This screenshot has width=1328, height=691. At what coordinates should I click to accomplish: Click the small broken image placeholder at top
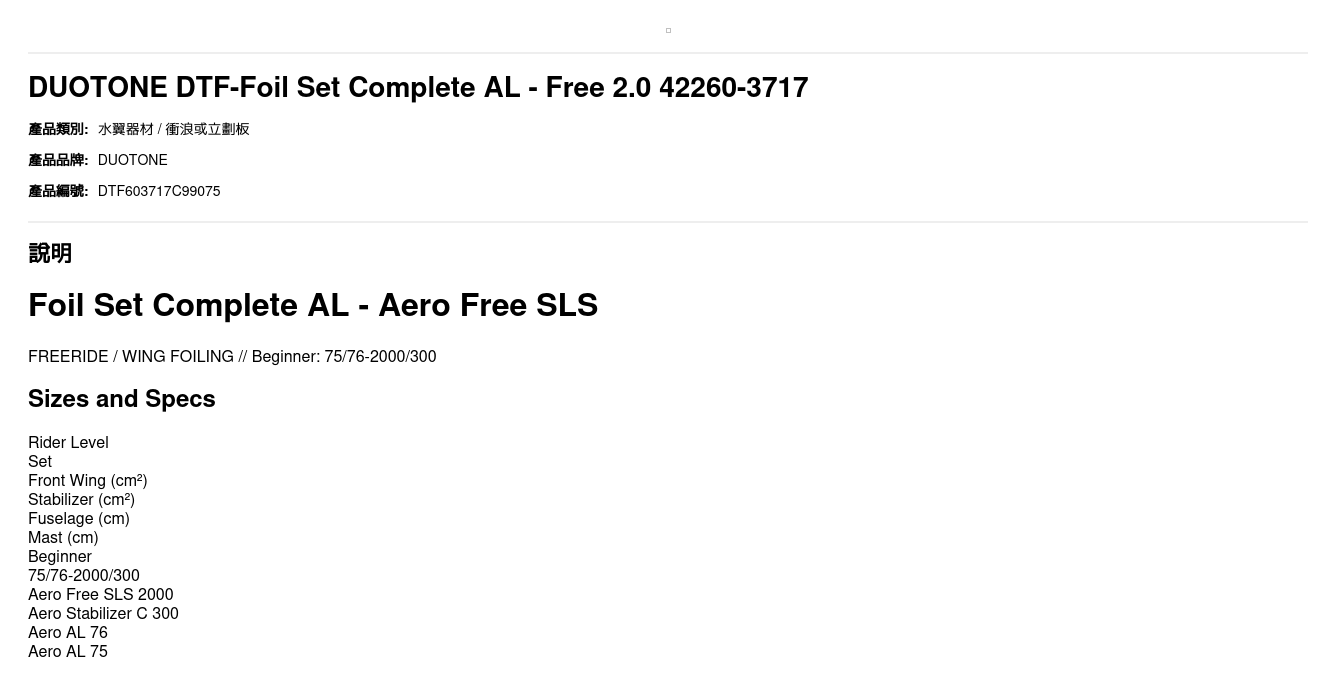668,31
